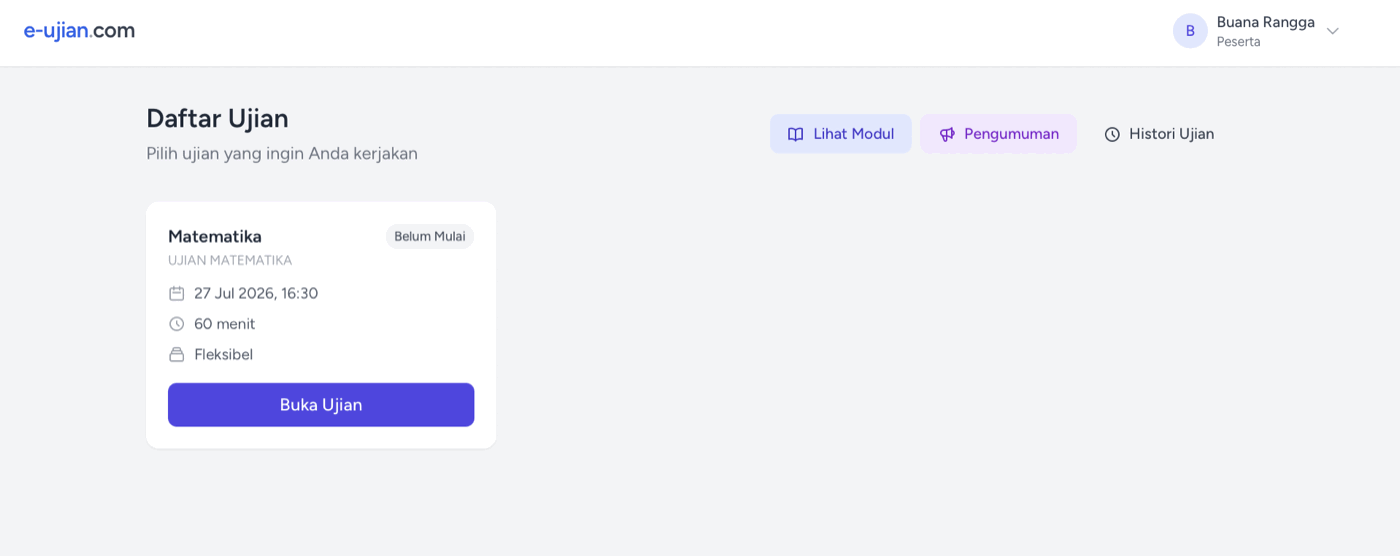
Task: Open the Lihat Modul page
Action: pos(841,134)
